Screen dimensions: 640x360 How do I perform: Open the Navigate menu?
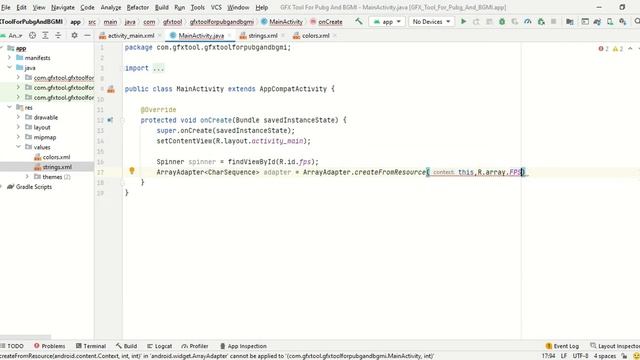(x=62, y=7)
